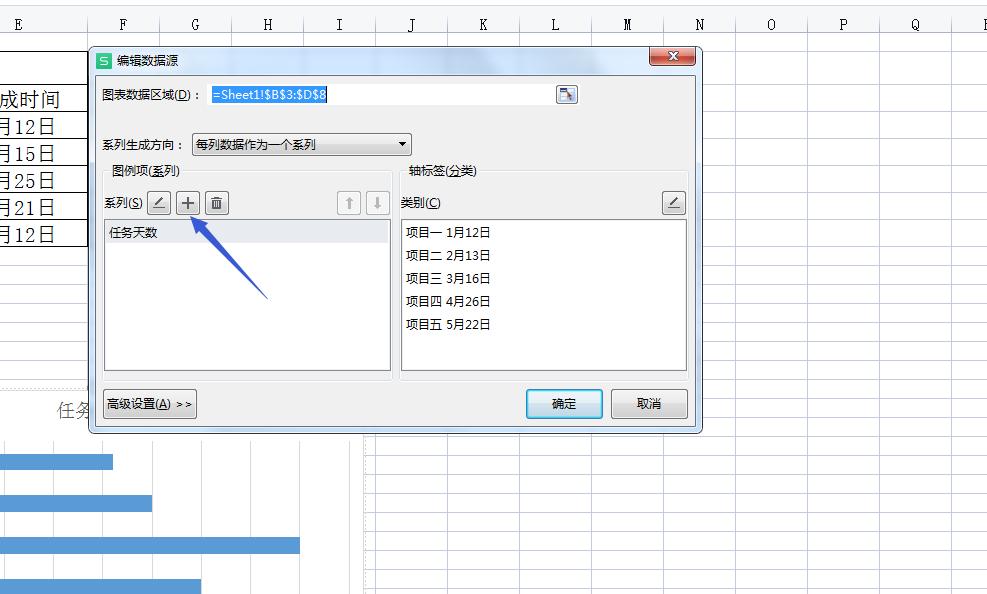The width and height of the screenshot is (987, 594).
Task: Click the longest blue bar in the chart
Action: (150, 545)
